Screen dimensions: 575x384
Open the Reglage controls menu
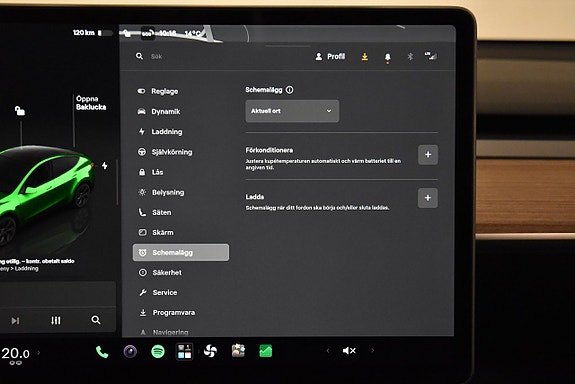(x=158, y=91)
